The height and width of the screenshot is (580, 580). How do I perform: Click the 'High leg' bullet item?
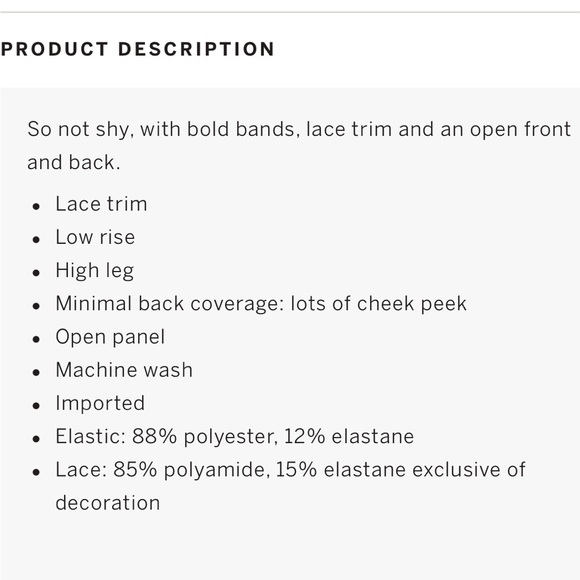click(95, 271)
